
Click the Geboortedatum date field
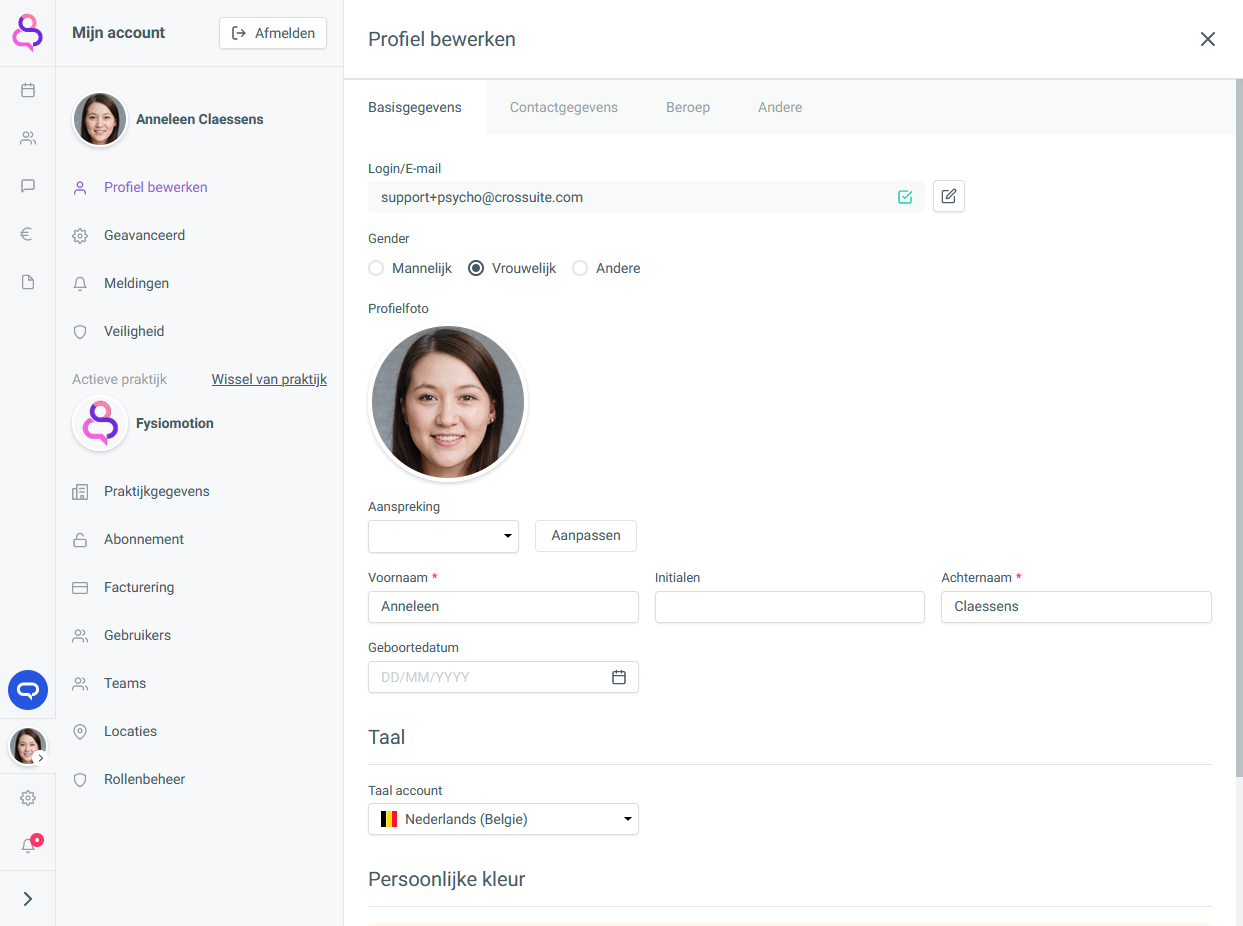[503, 677]
